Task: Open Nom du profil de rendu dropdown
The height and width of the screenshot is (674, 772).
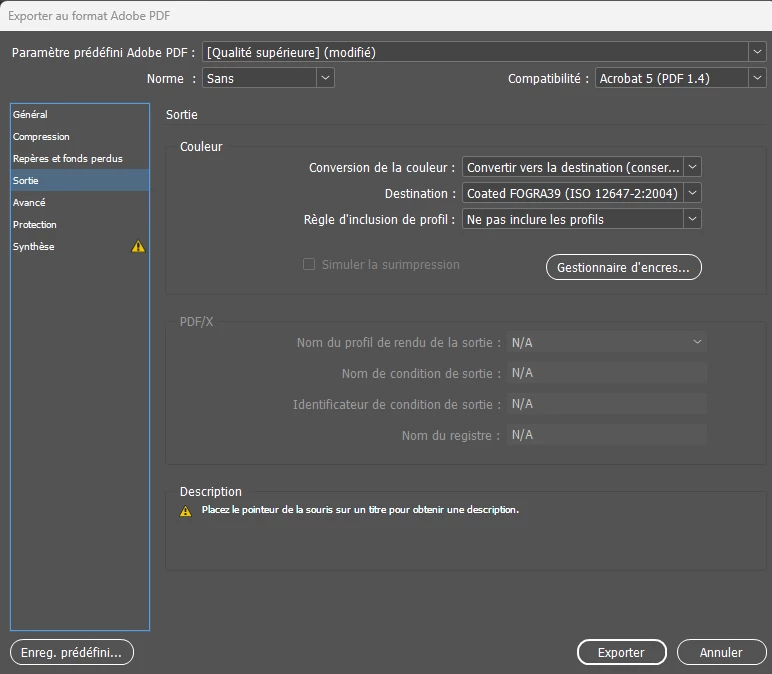Action: (607, 342)
